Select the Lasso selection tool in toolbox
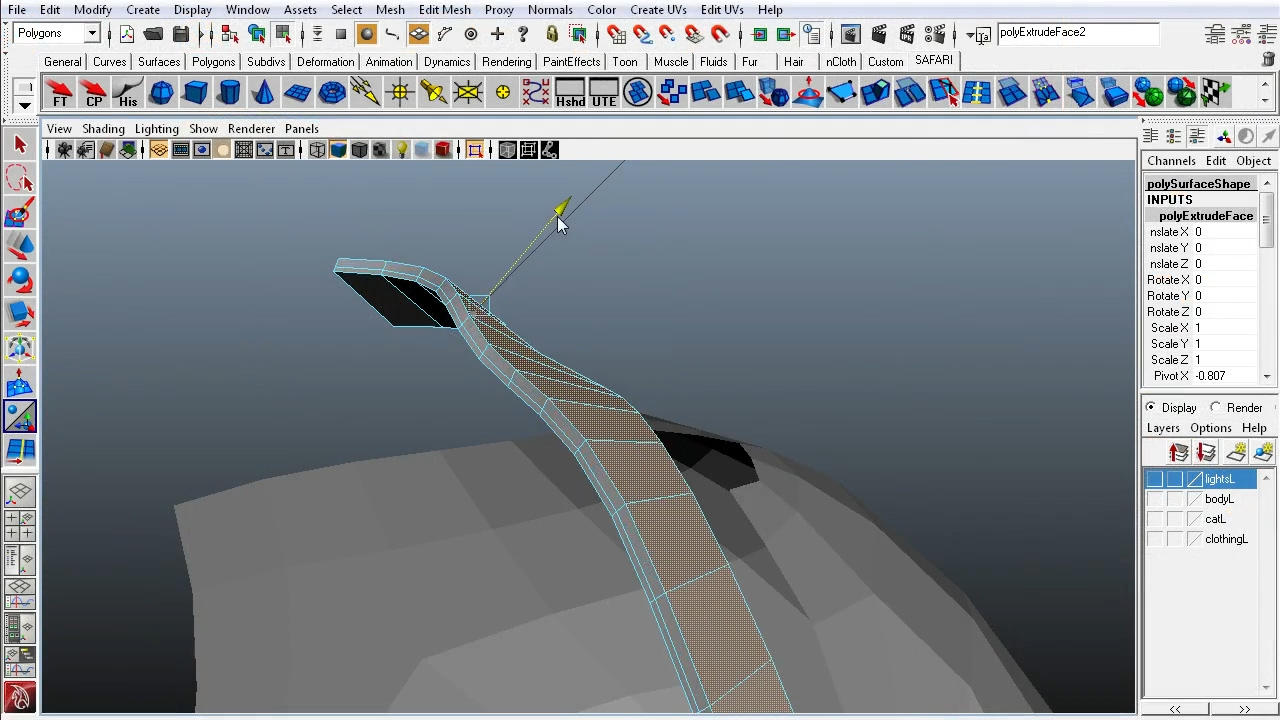The image size is (1280, 720). (x=20, y=178)
